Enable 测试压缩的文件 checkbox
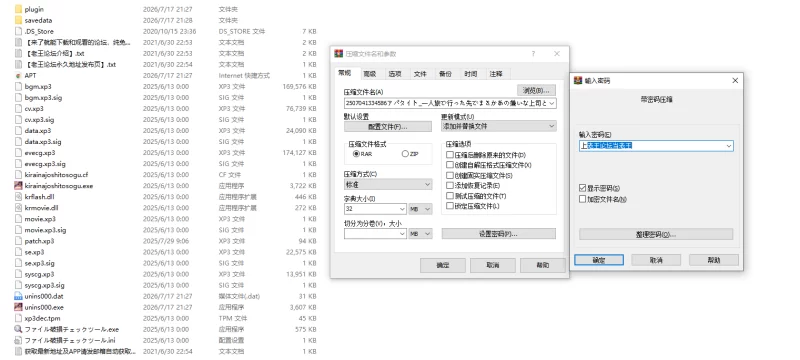The image size is (800, 360). (x=449, y=196)
